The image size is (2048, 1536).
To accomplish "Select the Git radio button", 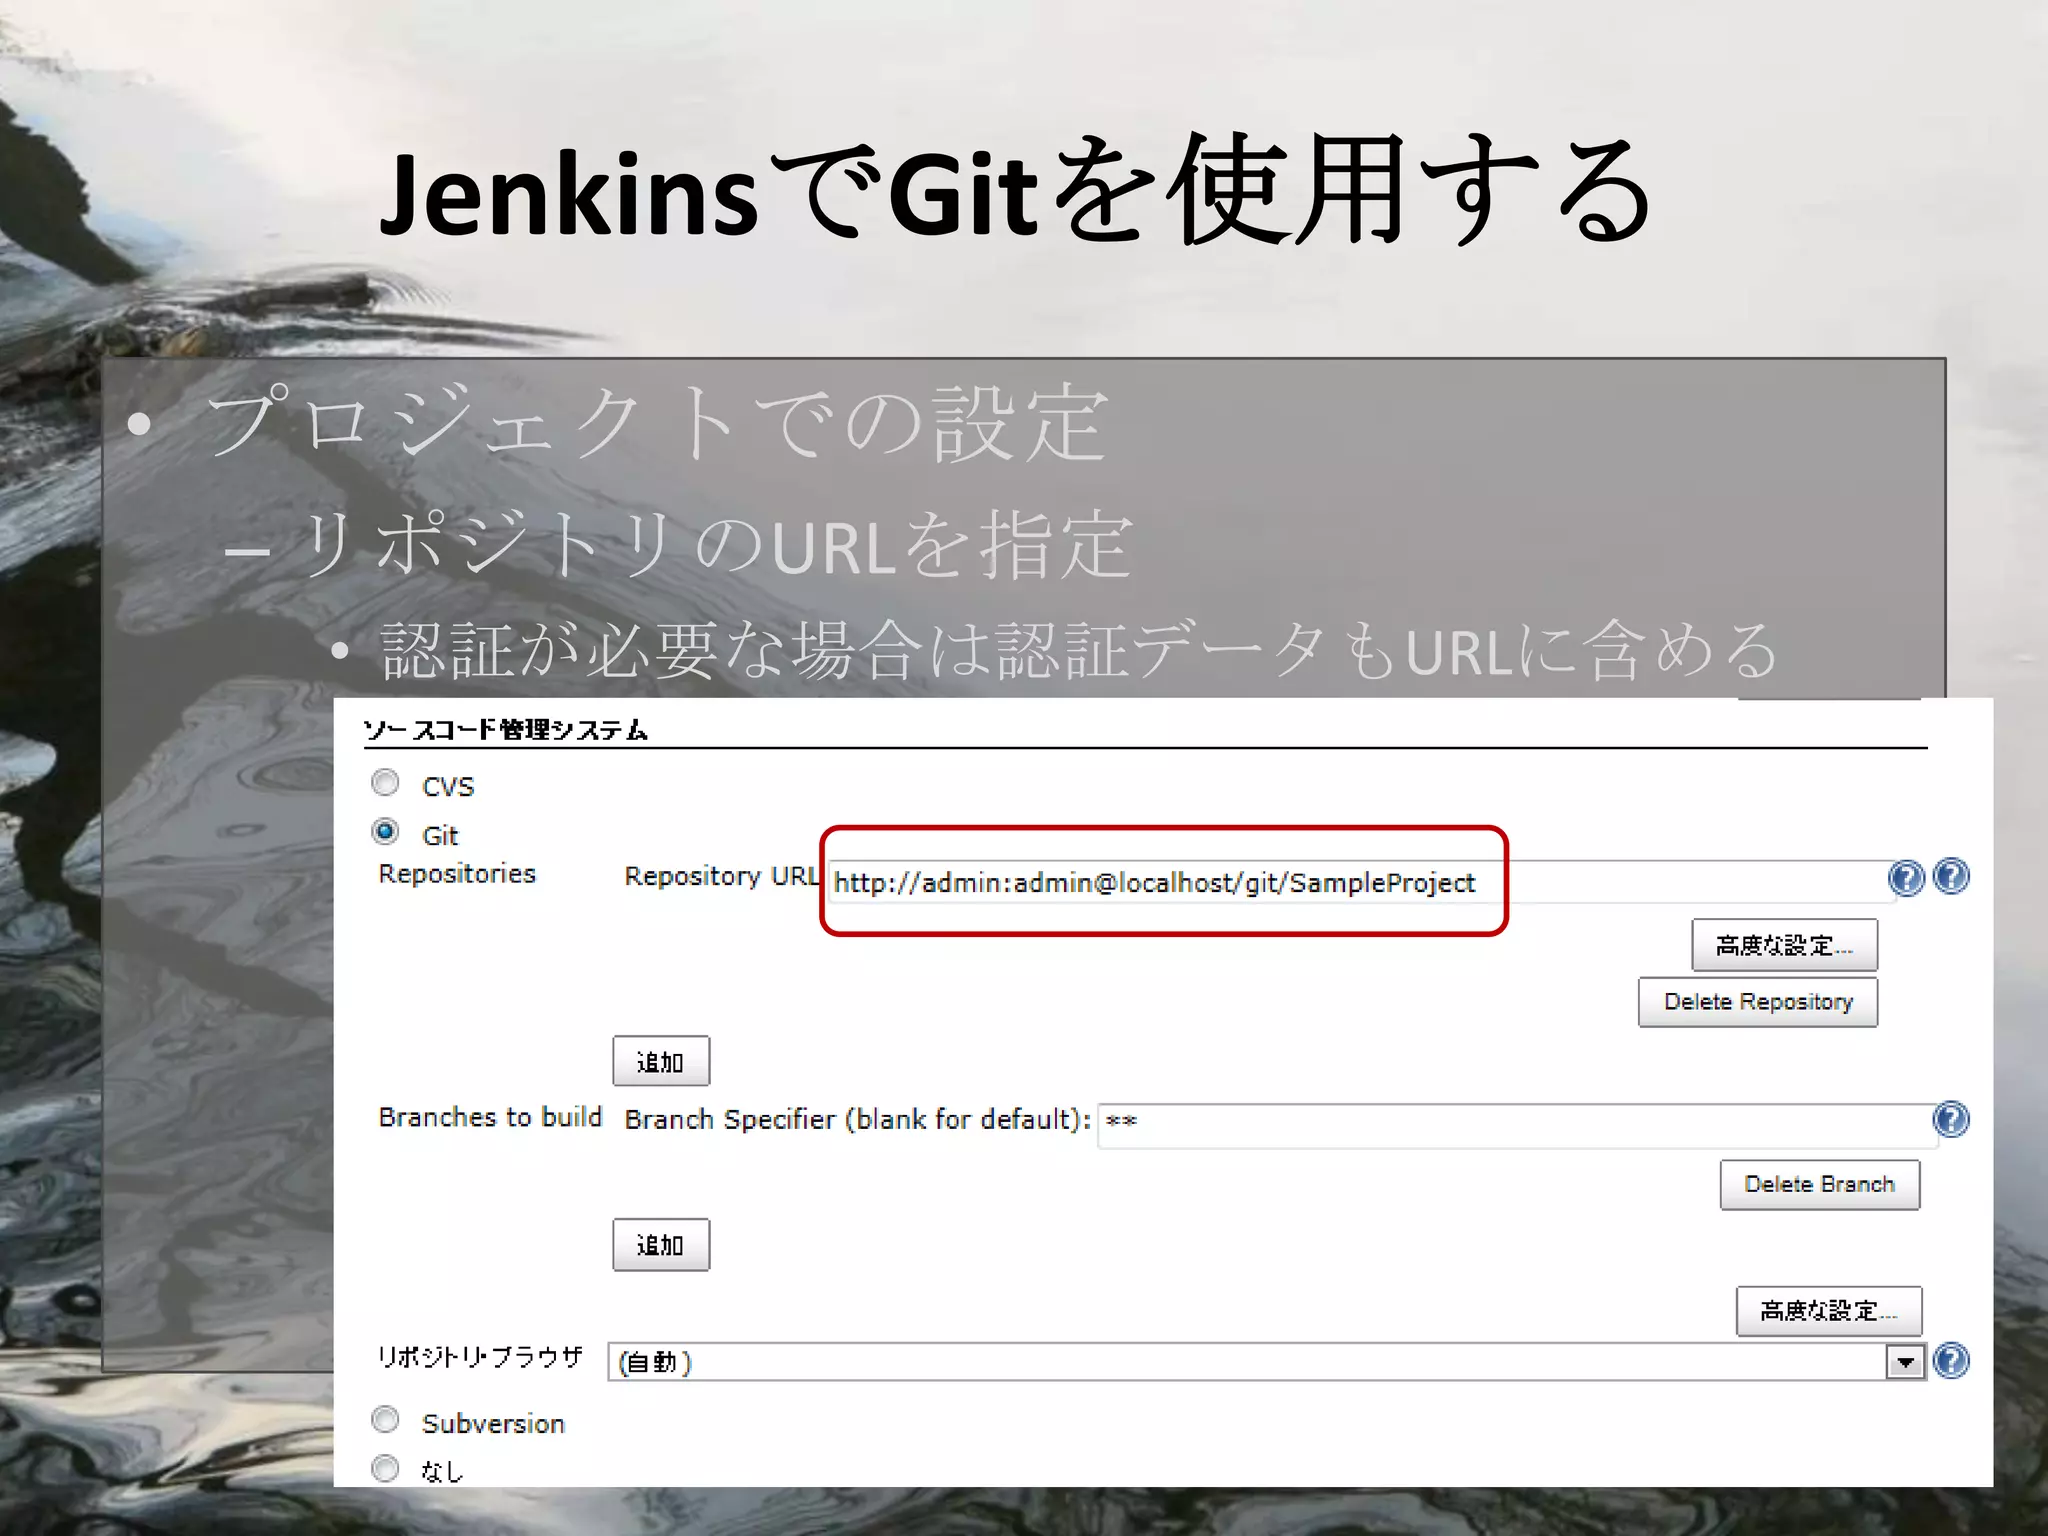I will (x=385, y=832).
